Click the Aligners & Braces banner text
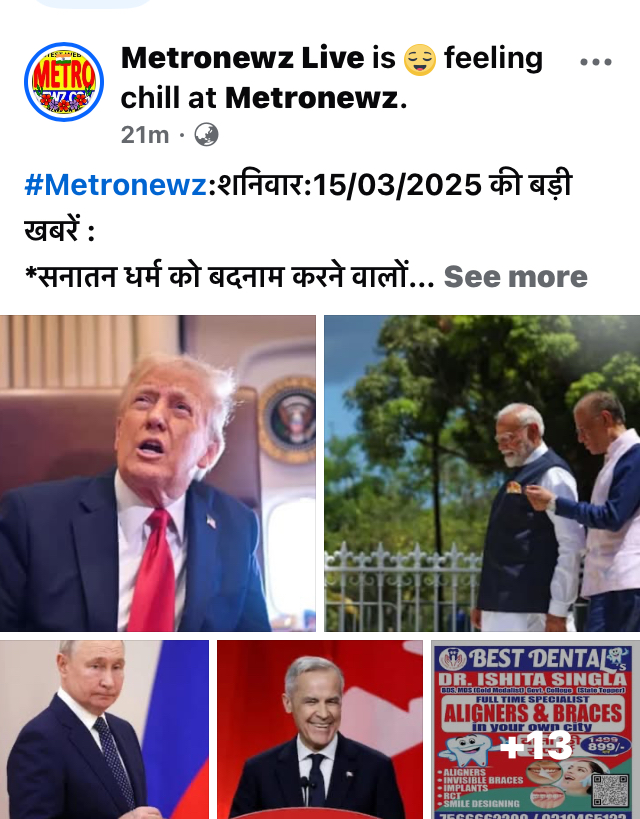640x819 pixels. tap(533, 713)
